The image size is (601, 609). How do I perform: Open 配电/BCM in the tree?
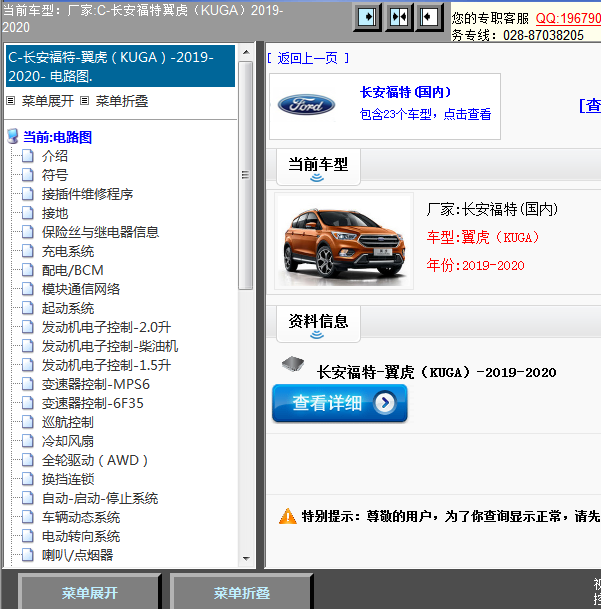[x=73, y=270]
